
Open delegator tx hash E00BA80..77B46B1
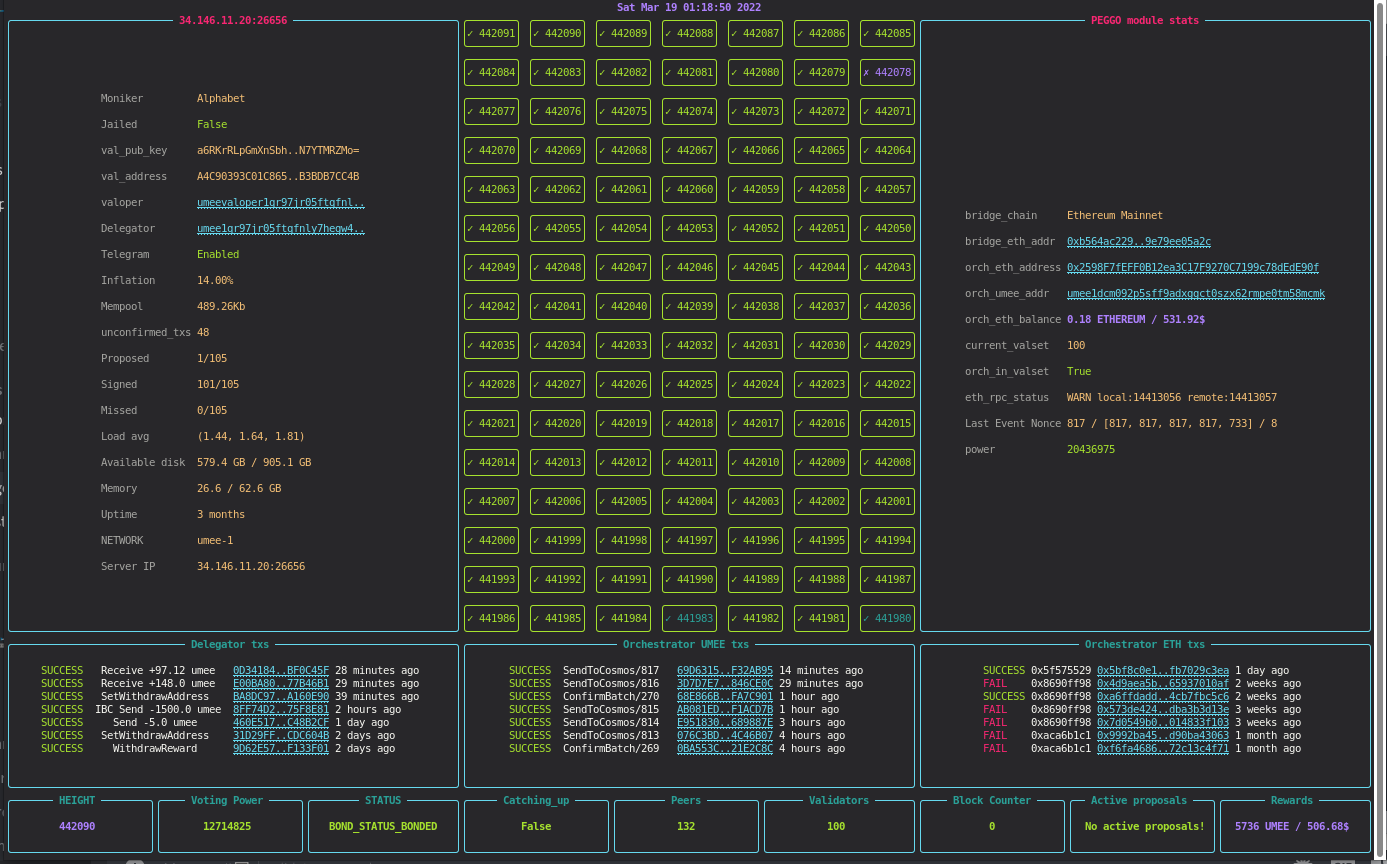[281, 683]
